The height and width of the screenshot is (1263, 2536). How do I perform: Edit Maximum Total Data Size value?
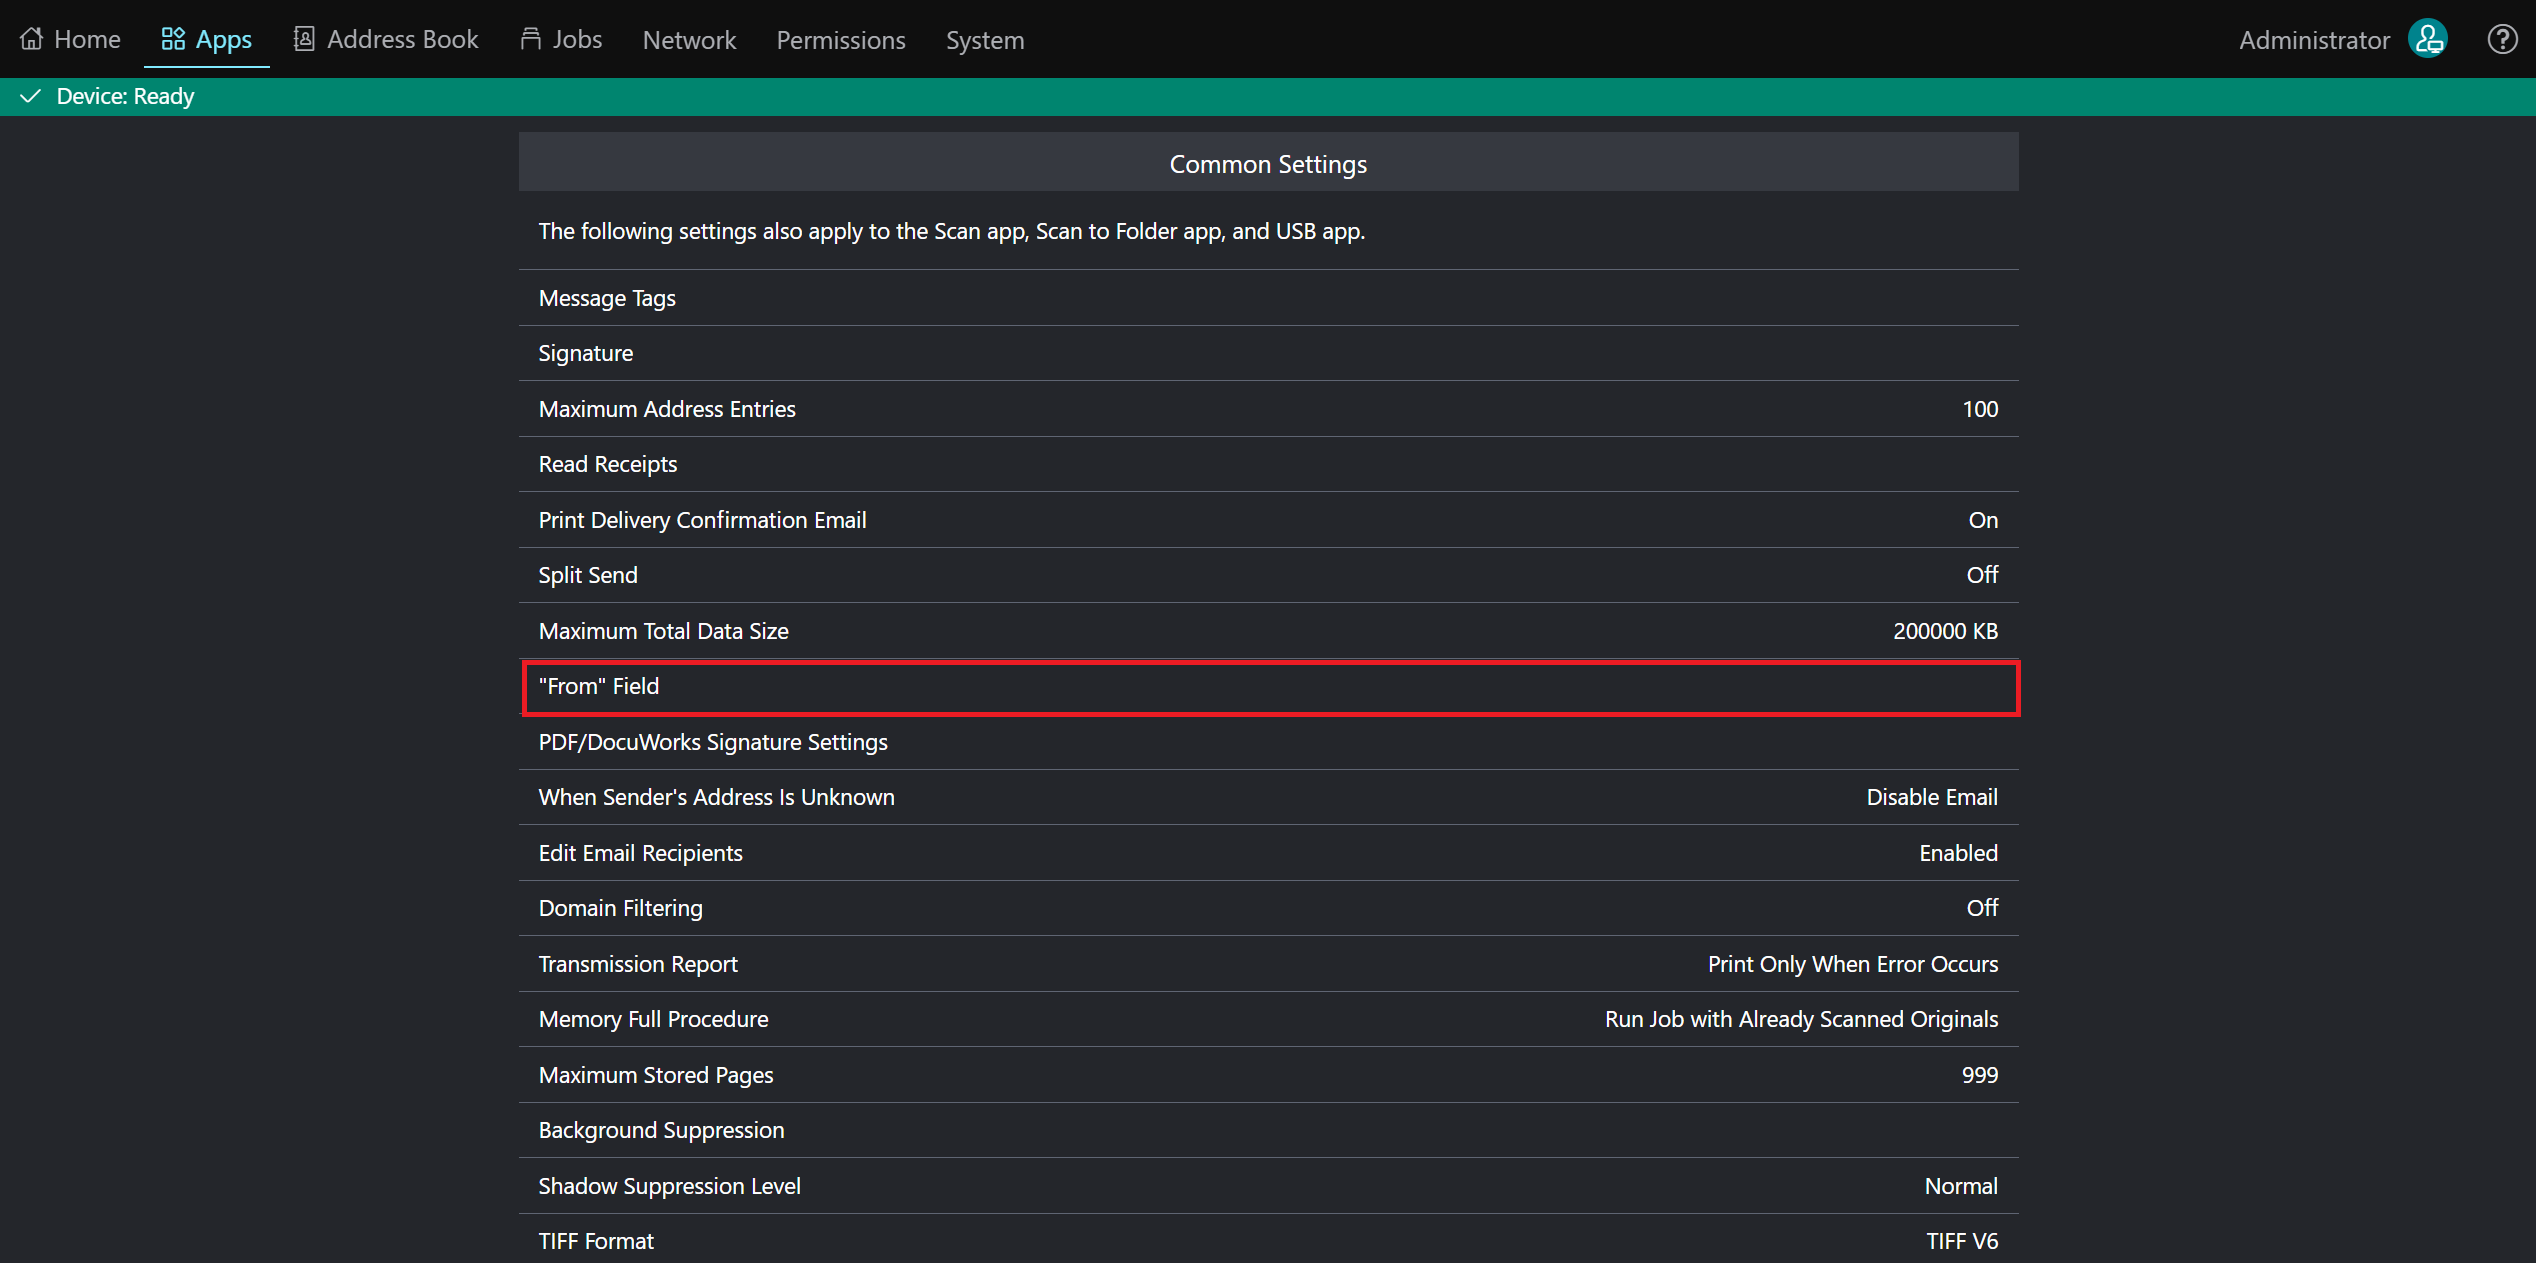[1268, 631]
